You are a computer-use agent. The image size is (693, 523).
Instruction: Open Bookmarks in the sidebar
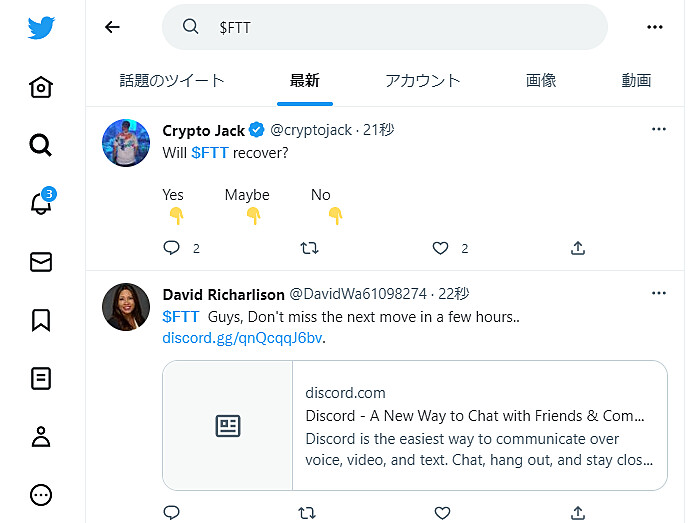tap(41, 320)
